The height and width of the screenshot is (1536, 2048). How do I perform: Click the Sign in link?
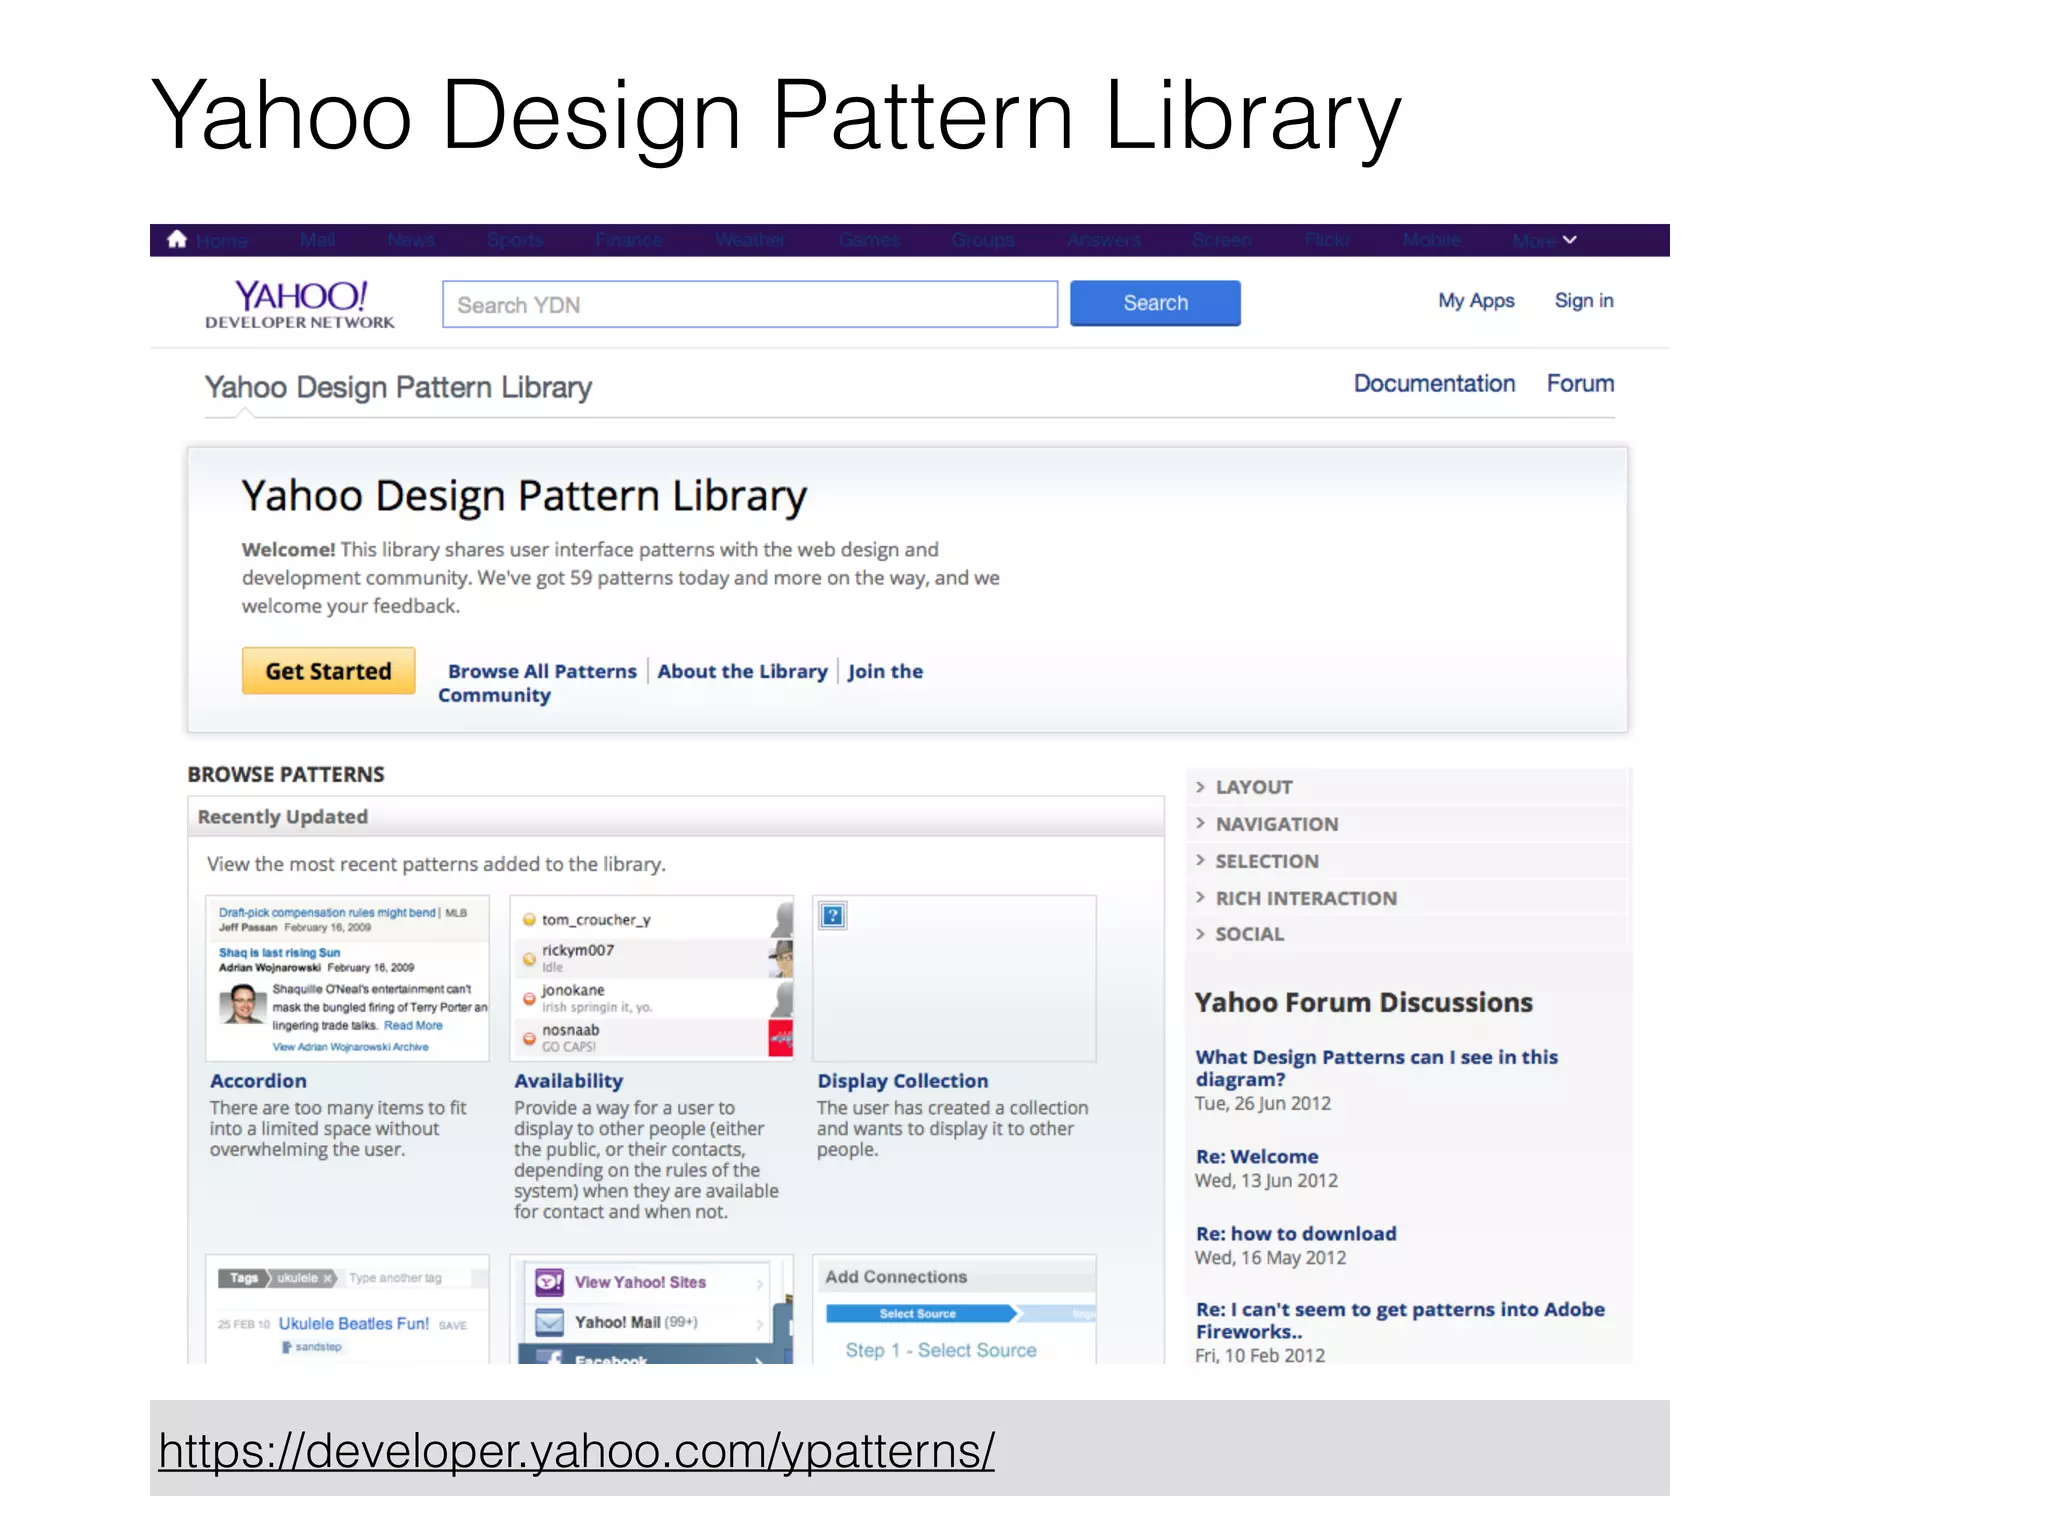click(1584, 301)
